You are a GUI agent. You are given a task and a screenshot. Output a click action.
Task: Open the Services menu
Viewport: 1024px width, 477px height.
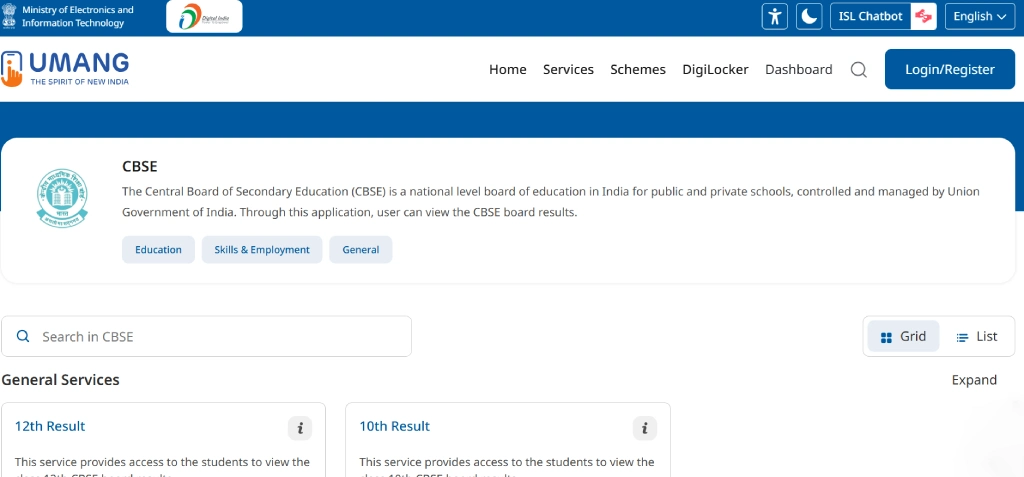pos(568,69)
